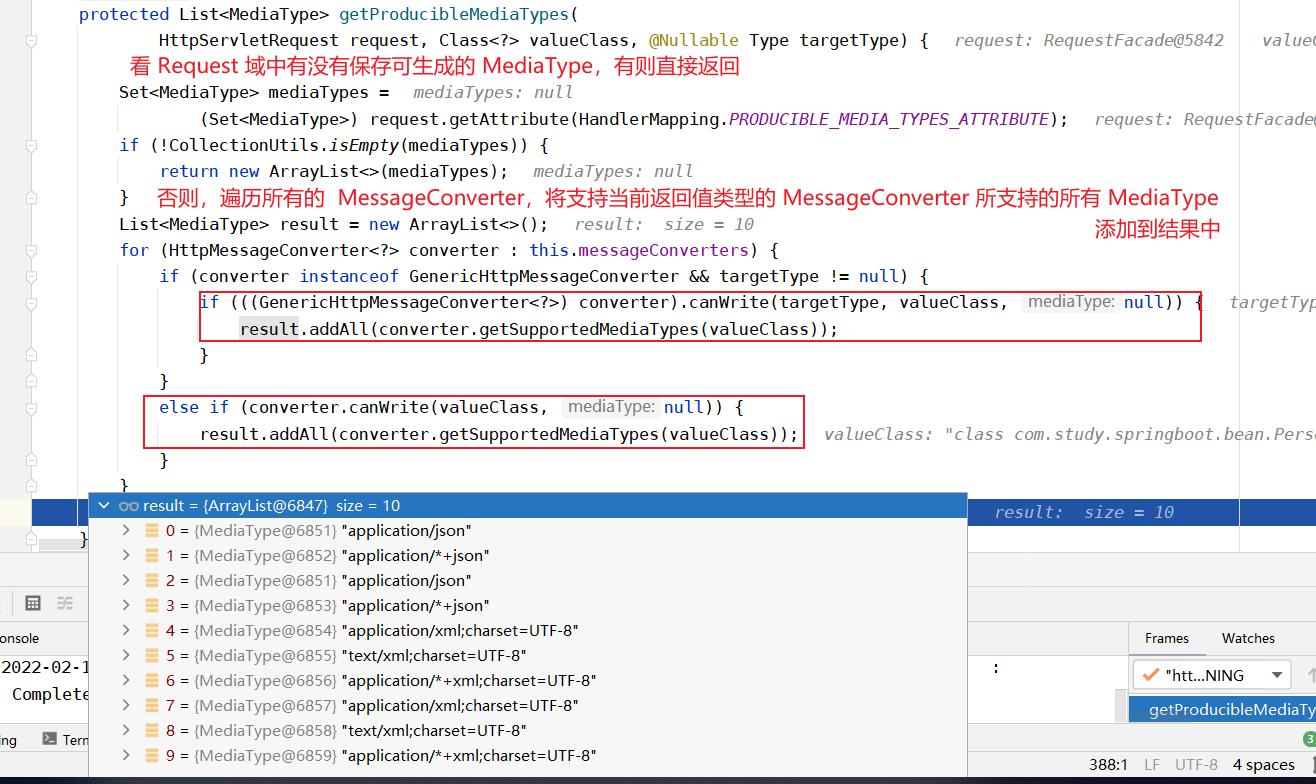Click glasses watch icon beside result

[129, 506]
